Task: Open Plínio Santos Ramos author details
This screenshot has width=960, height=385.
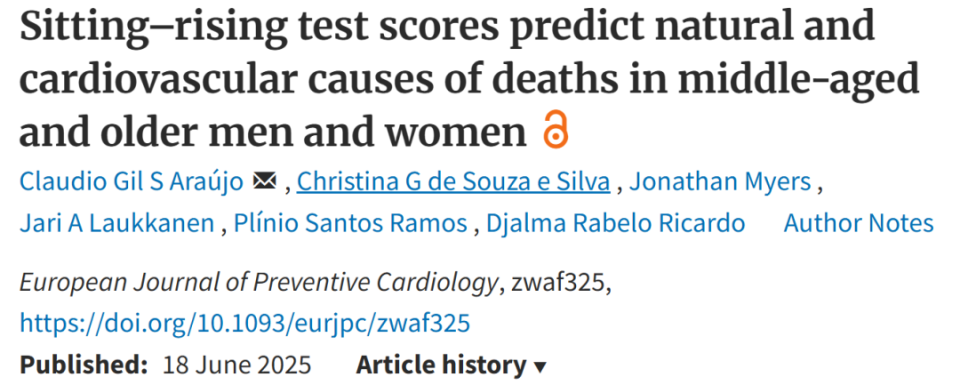Action: tap(351, 223)
